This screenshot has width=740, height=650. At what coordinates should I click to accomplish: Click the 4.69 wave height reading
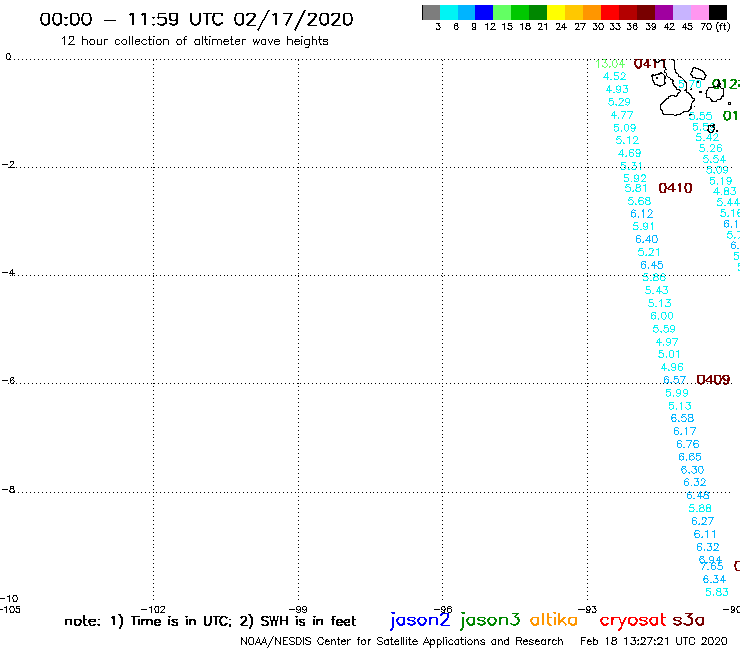pyautogui.click(x=630, y=153)
